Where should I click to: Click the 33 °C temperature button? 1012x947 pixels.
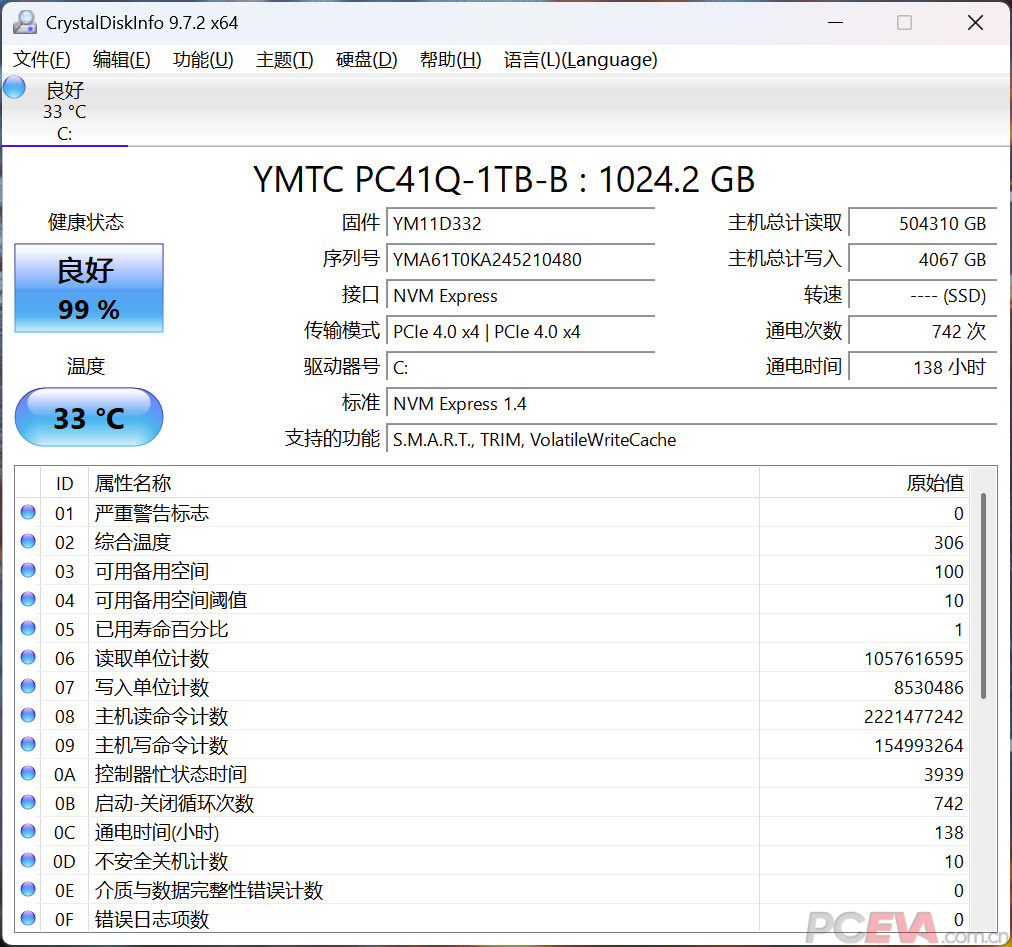pyautogui.click(x=89, y=417)
